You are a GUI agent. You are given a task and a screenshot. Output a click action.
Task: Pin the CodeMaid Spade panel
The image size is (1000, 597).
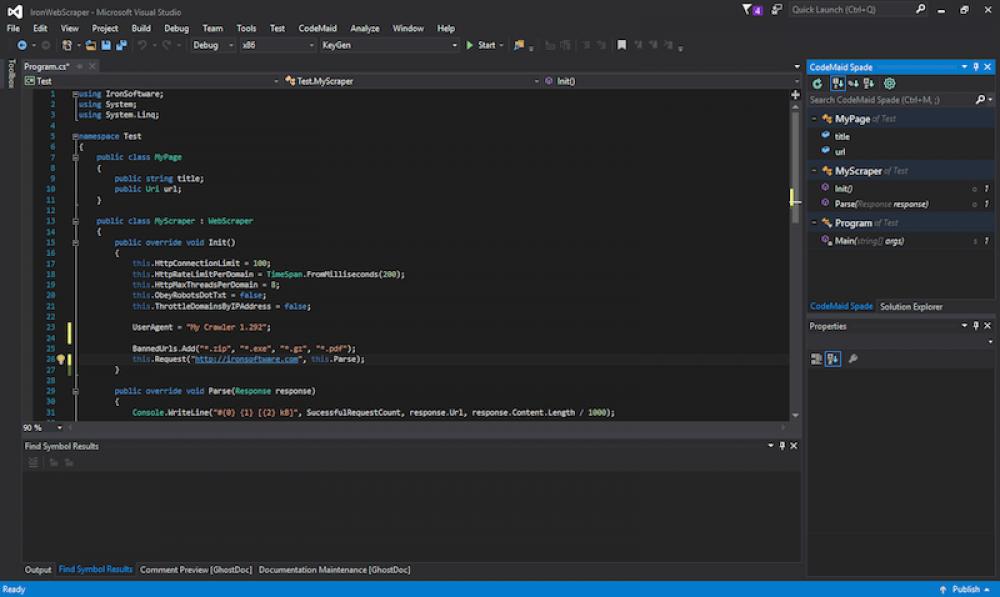click(x=975, y=67)
